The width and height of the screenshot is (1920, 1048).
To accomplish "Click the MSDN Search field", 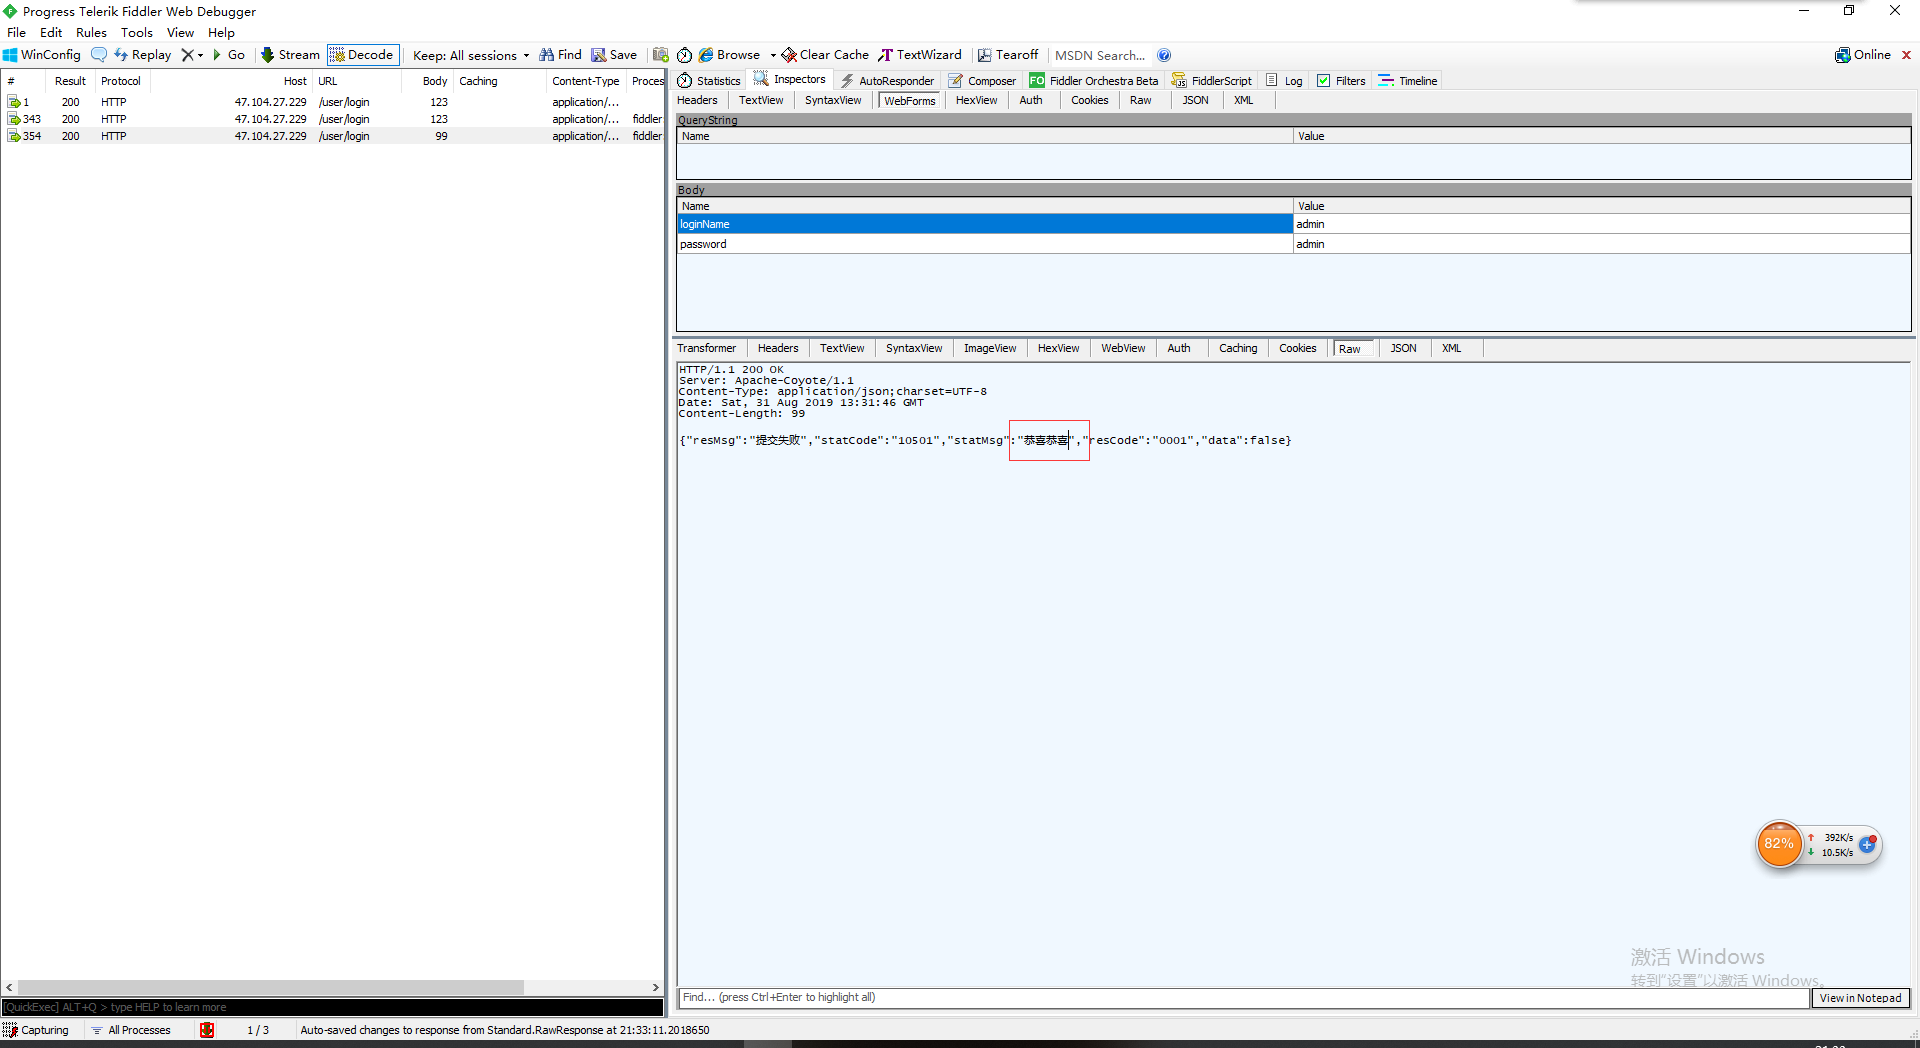I will click(x=1100, y=55).
